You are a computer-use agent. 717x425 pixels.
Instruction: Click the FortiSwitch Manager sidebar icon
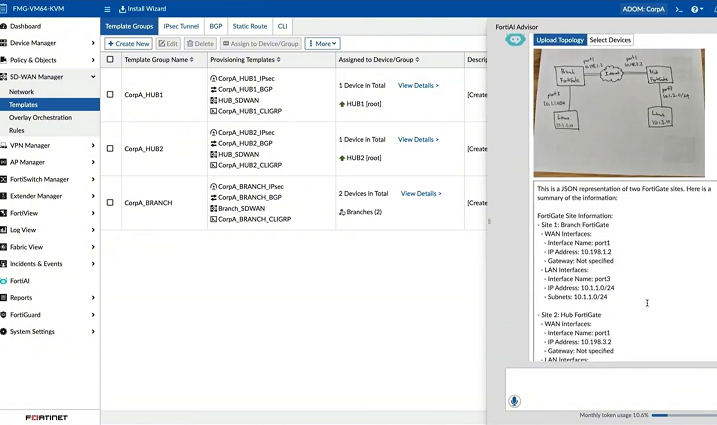[x=4, y=179]
